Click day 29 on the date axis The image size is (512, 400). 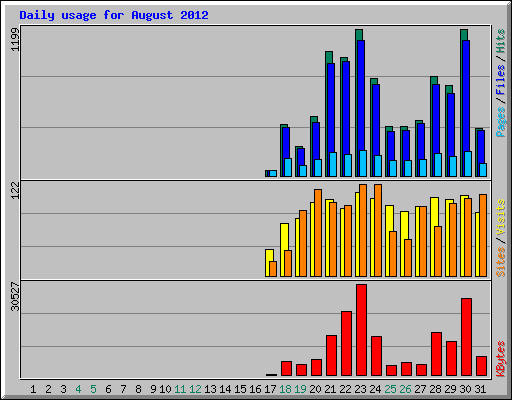[x=450, y=389]
